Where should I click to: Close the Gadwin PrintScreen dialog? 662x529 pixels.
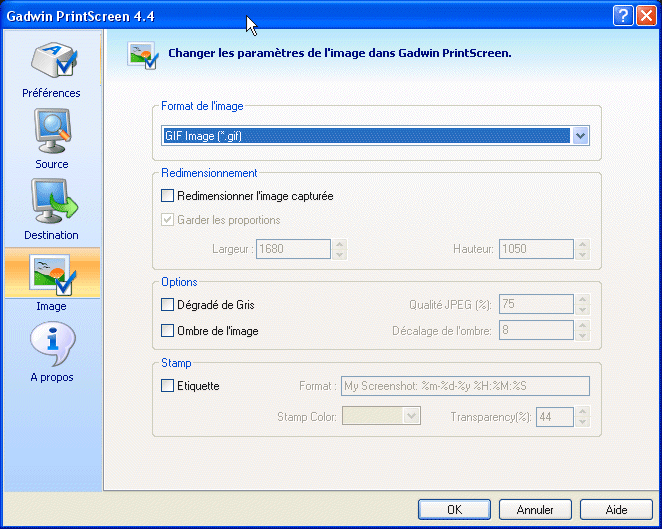(x=646, y=16)
